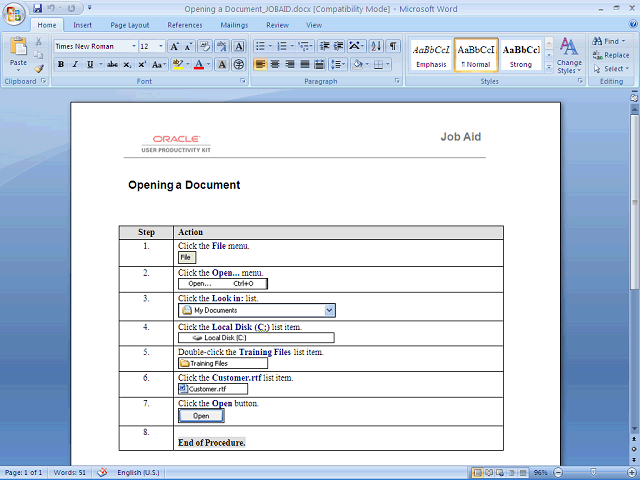Click Words: 51 count in status bar
Viewport: 640px width, 480px height.
point(70,473)
